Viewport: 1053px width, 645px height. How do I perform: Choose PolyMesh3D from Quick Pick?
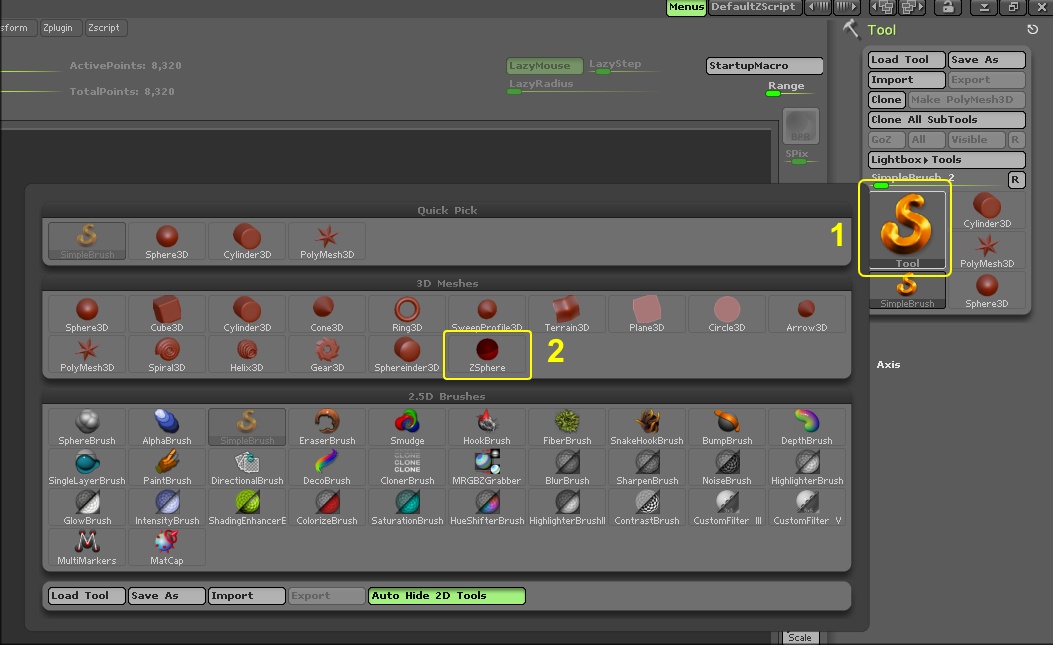[x=326, y=240]
